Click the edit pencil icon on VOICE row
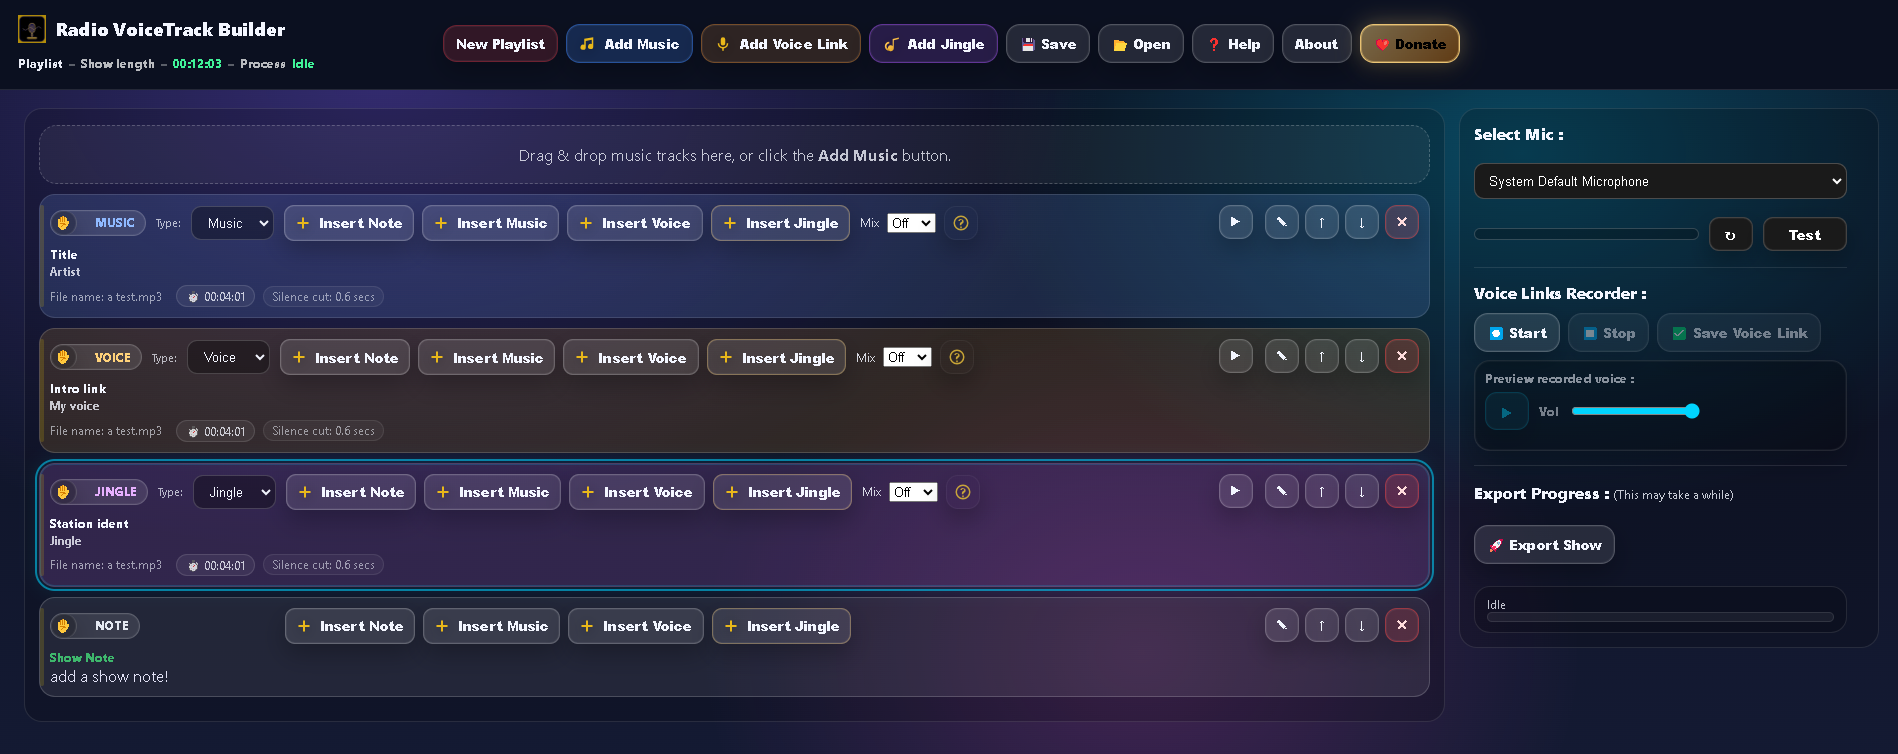 pyautogui.click(x=1281, y=357)
